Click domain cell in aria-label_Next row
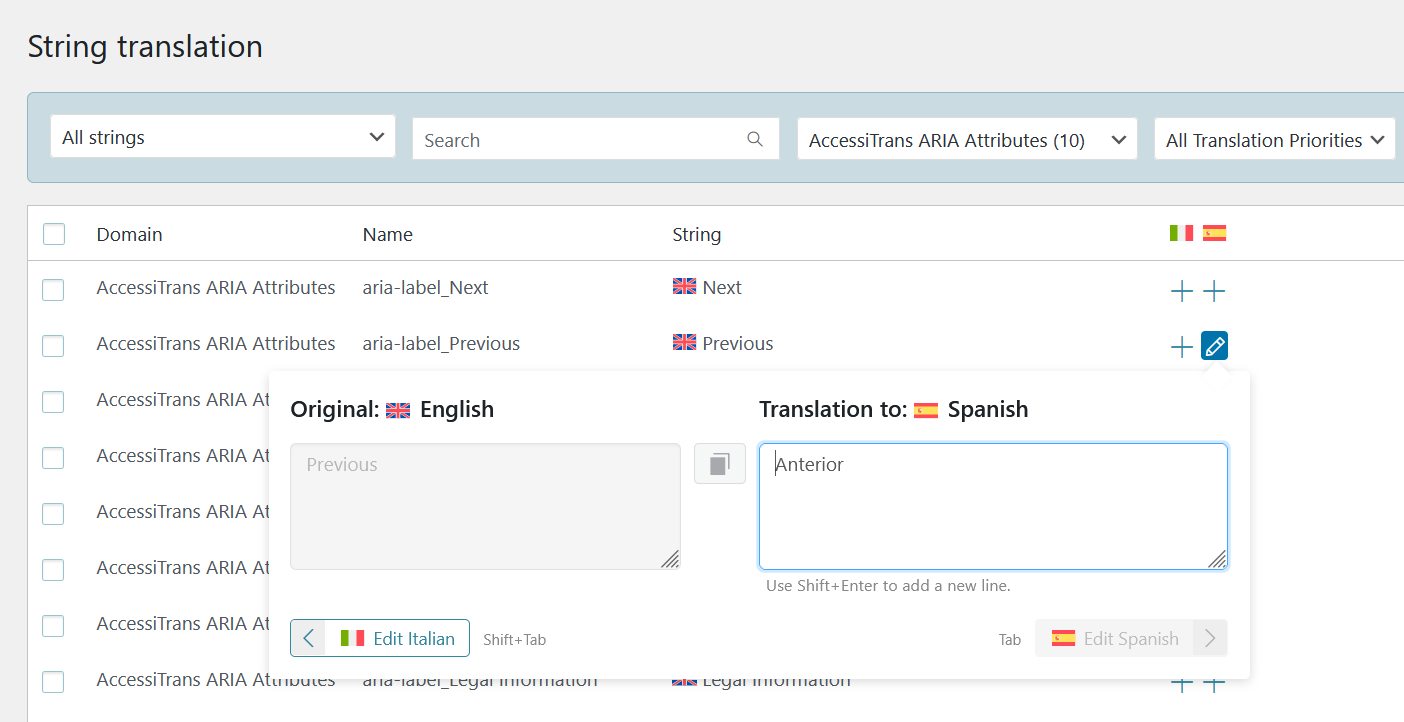This screenshot has height=722, width=1404. pos(216,287)
